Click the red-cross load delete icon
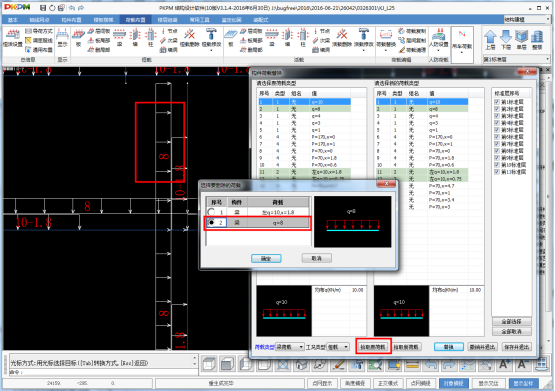This screenshot has height=391, width=555. (190, 39)
